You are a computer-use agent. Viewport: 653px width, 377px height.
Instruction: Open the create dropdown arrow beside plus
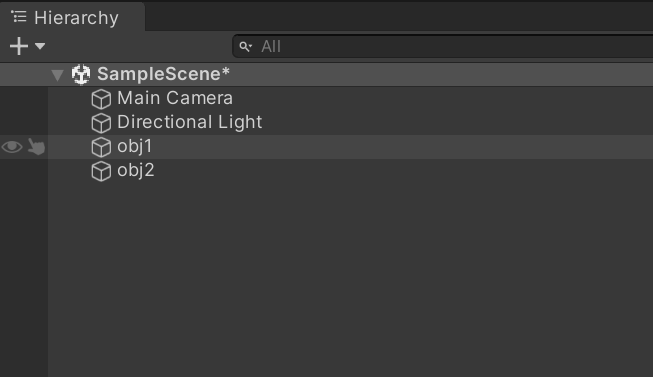[x=40, y=46]
